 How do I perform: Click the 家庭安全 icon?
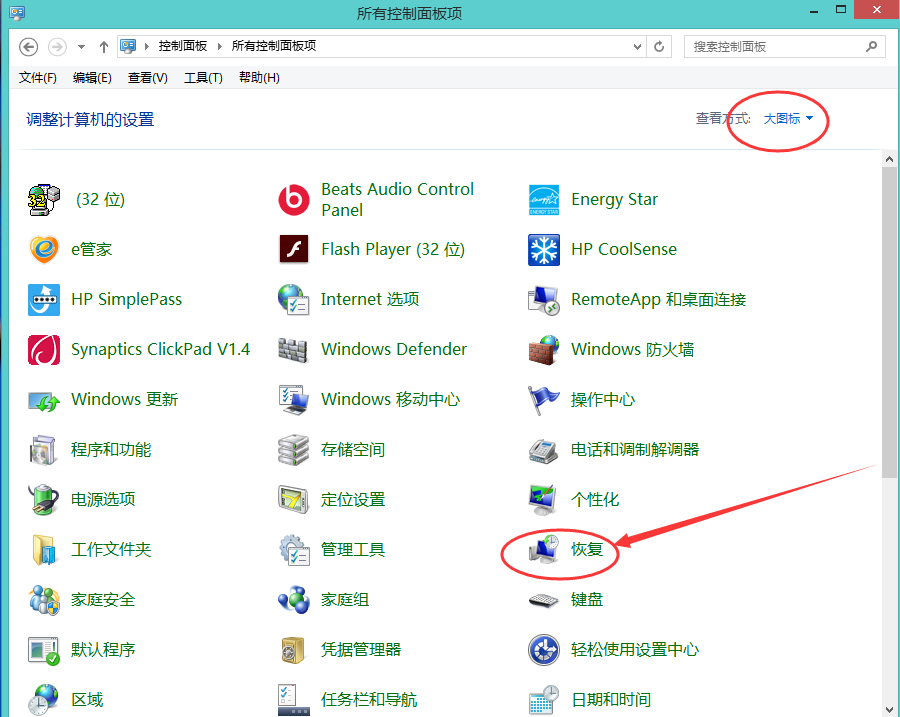point(44,600)
